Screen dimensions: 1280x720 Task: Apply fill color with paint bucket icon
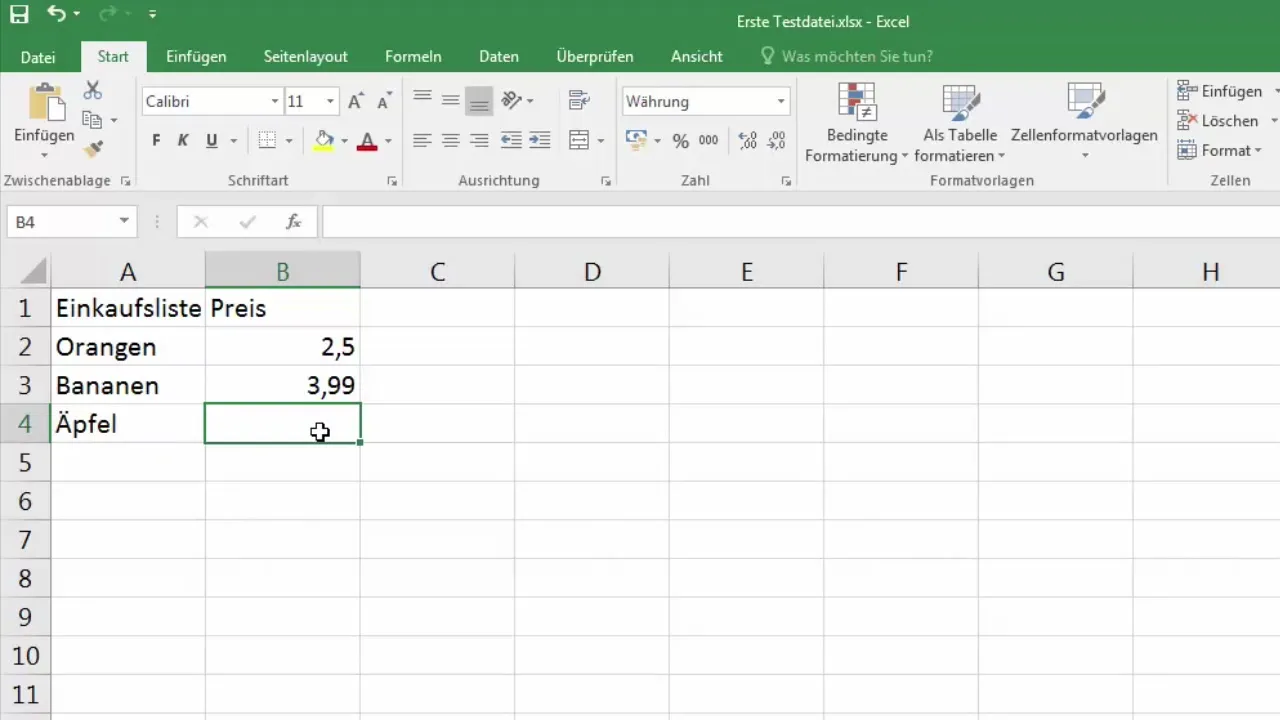(324, 141)
